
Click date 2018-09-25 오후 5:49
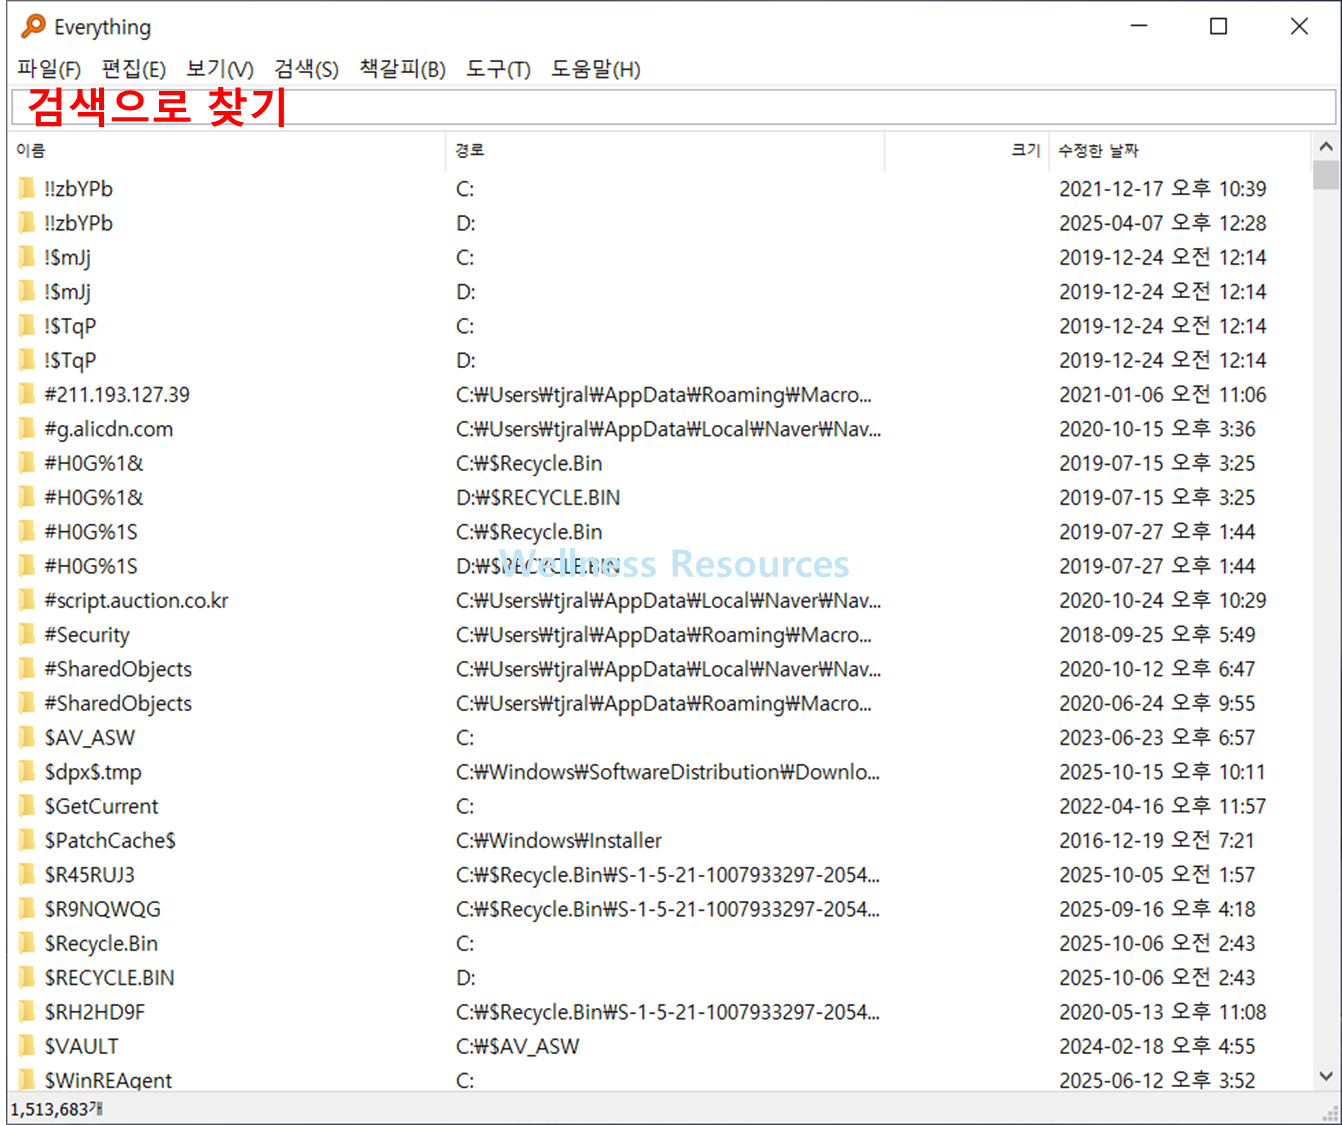[x=1156, y=634]
